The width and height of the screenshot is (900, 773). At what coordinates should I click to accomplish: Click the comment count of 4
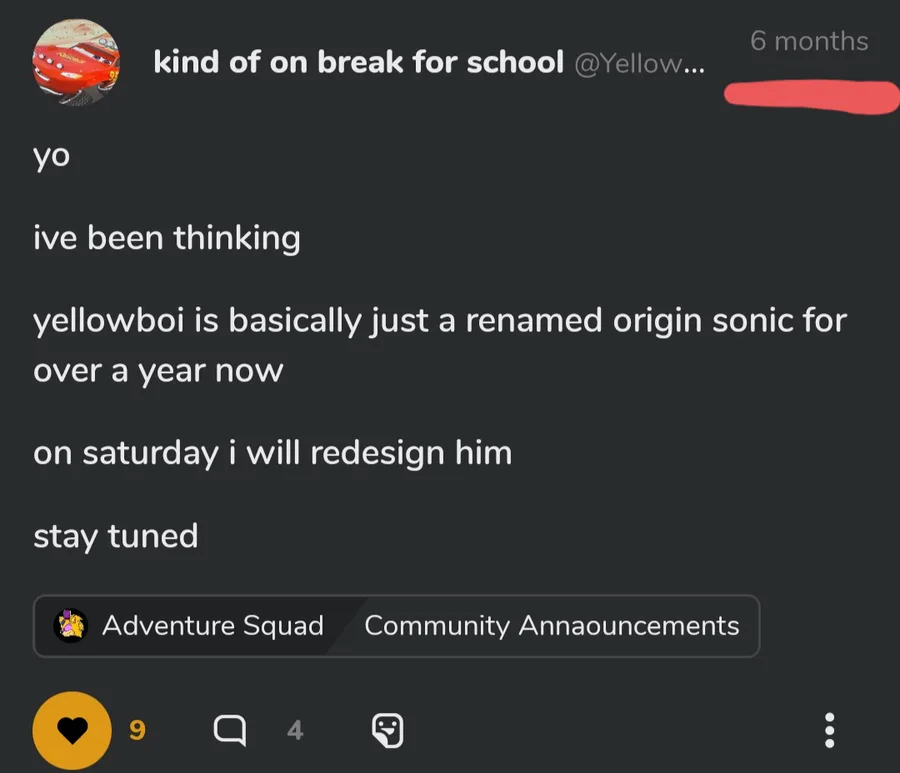294,732
